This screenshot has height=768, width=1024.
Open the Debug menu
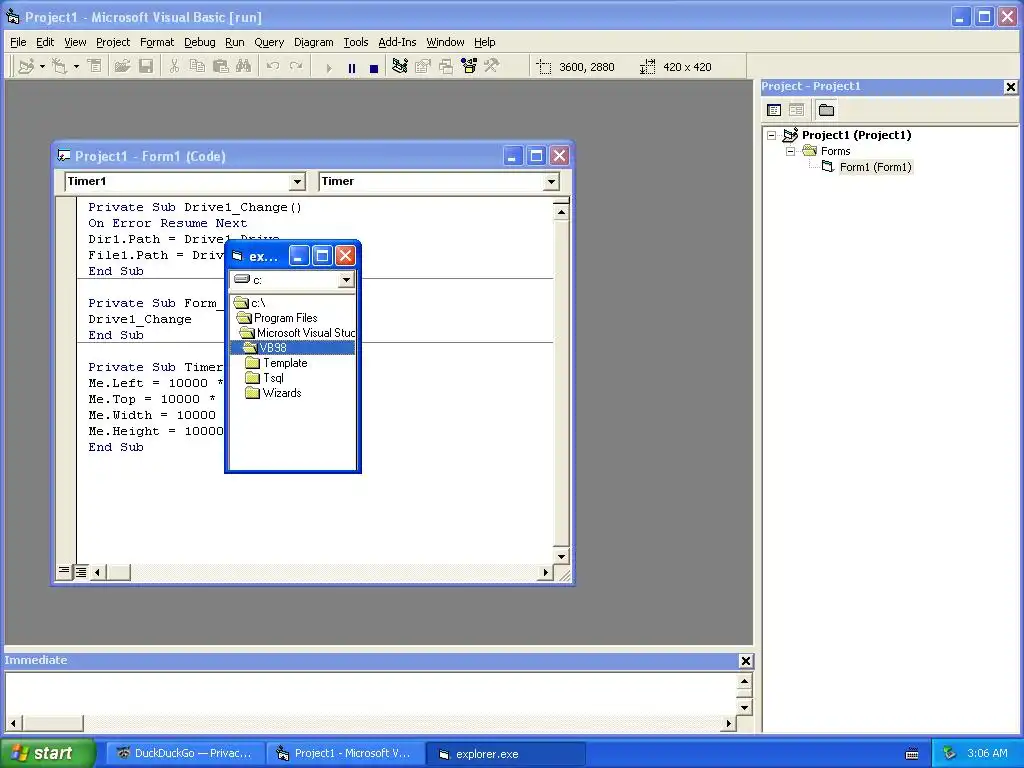tap(200, 42)
